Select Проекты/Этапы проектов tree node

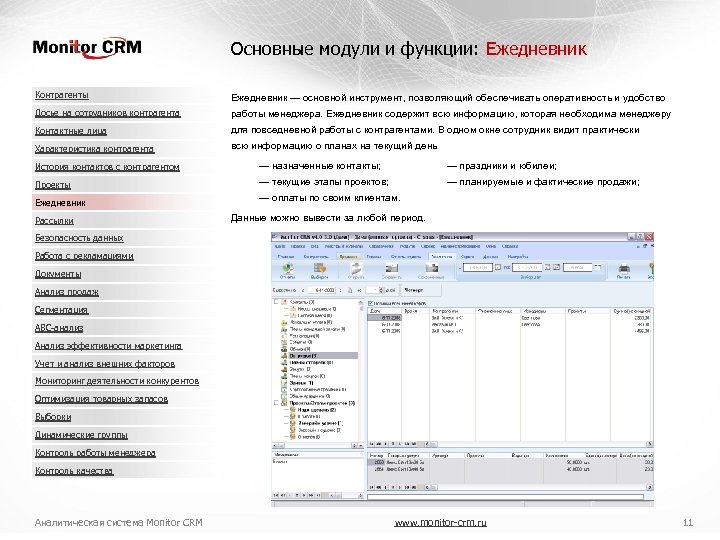pyautogui.click(x=322, y=403)
